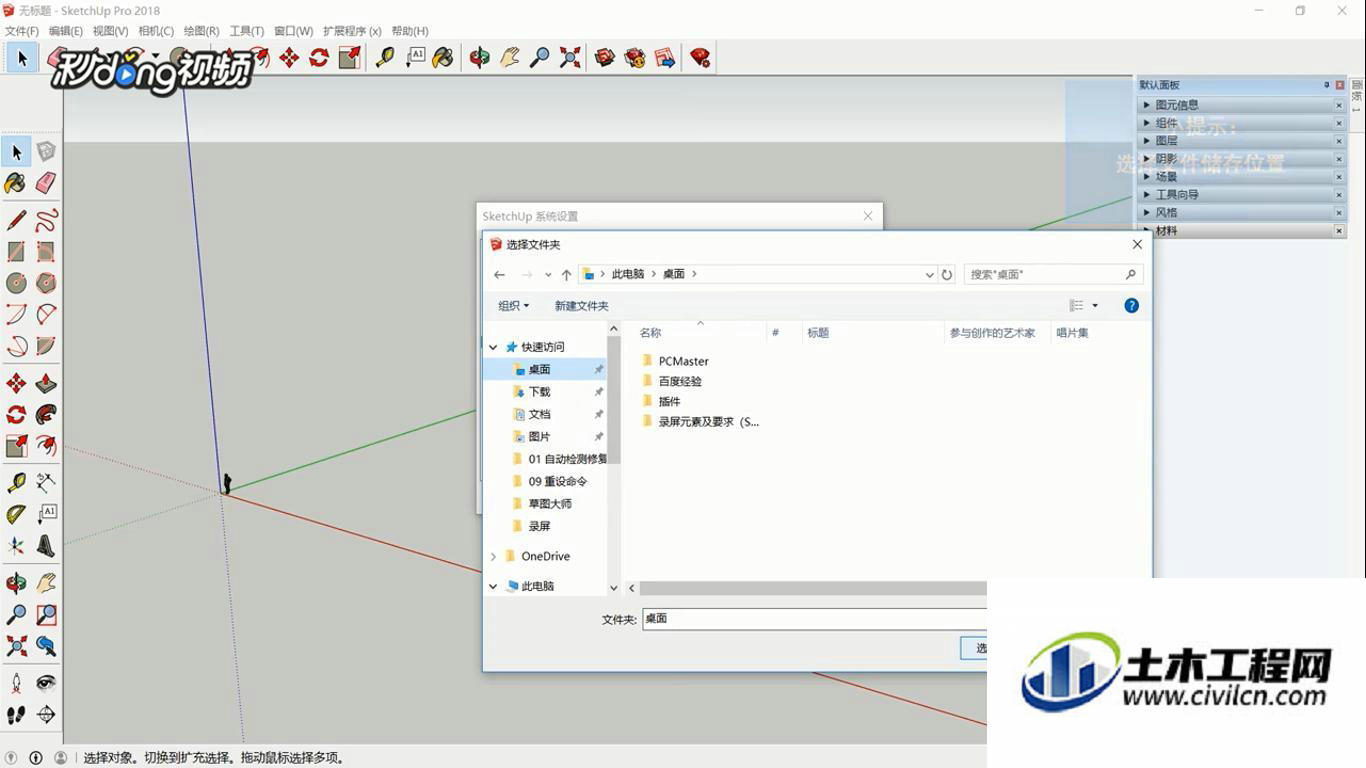The image size is (1366, 768).
Task: Open the address bar path dropdown
Action: [930, 274]
